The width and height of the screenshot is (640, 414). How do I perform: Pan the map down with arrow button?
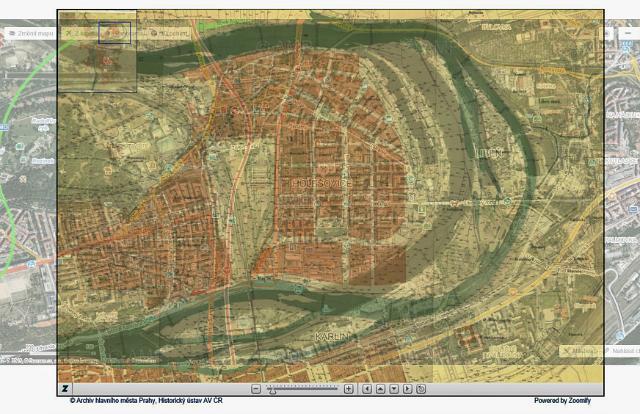(394, 389)
